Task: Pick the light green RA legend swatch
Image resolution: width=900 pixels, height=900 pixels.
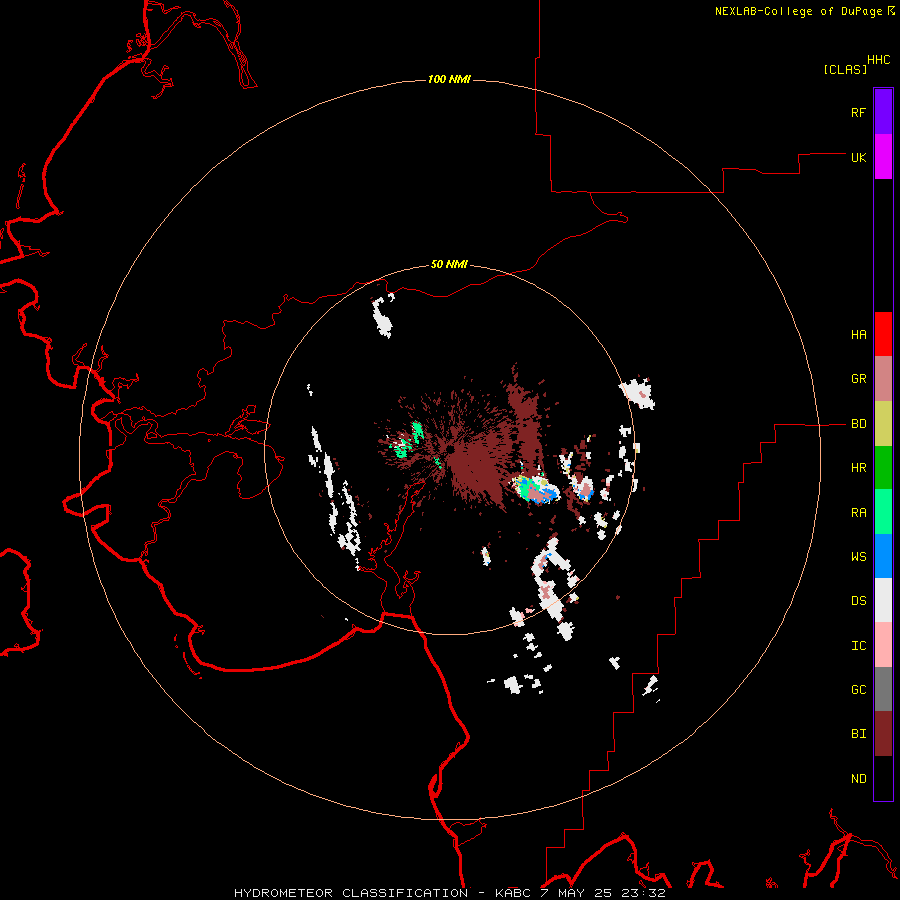Action: (x=883, y=512)
